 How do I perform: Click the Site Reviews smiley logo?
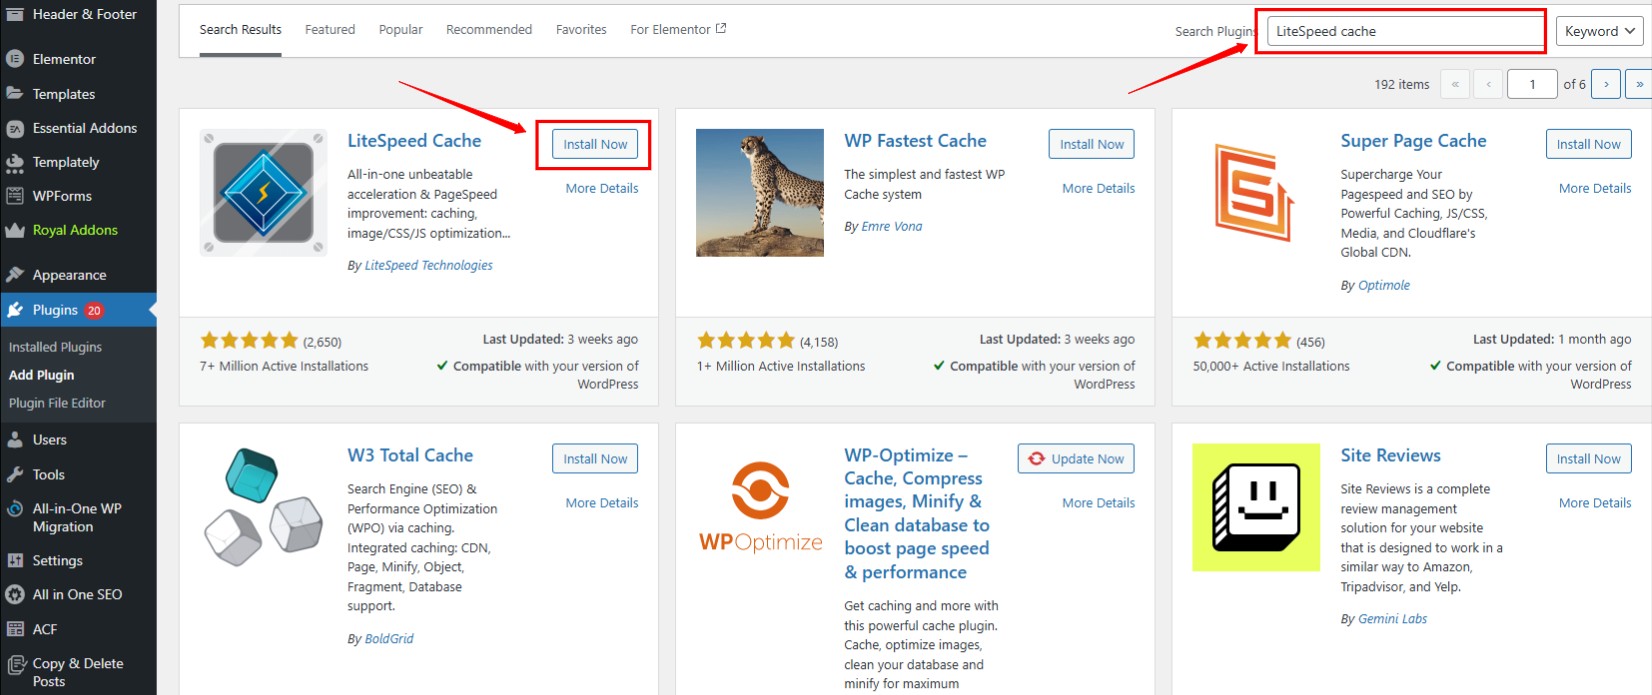coord(1256,507)
